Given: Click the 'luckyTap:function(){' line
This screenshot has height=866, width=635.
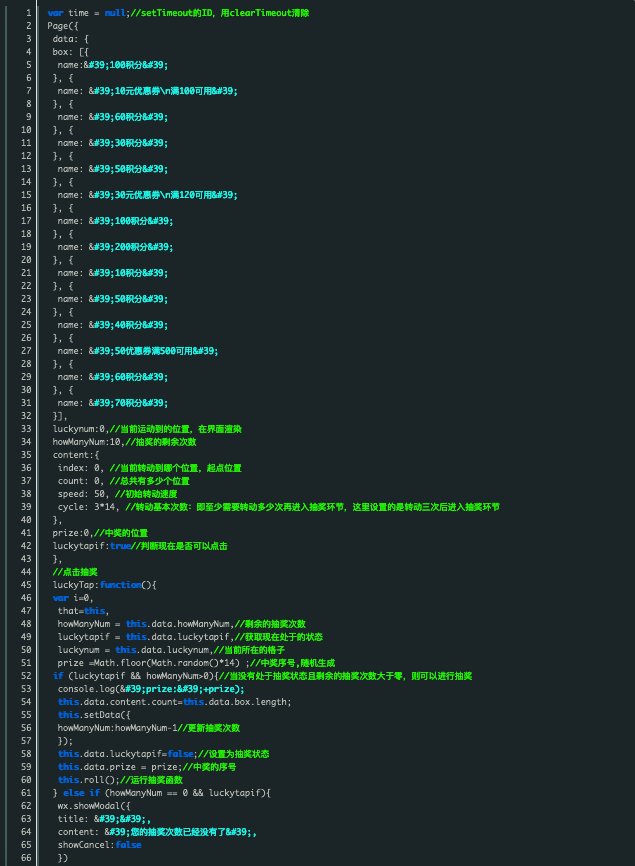Looking at the screenshot, I should tap(104, 584).
